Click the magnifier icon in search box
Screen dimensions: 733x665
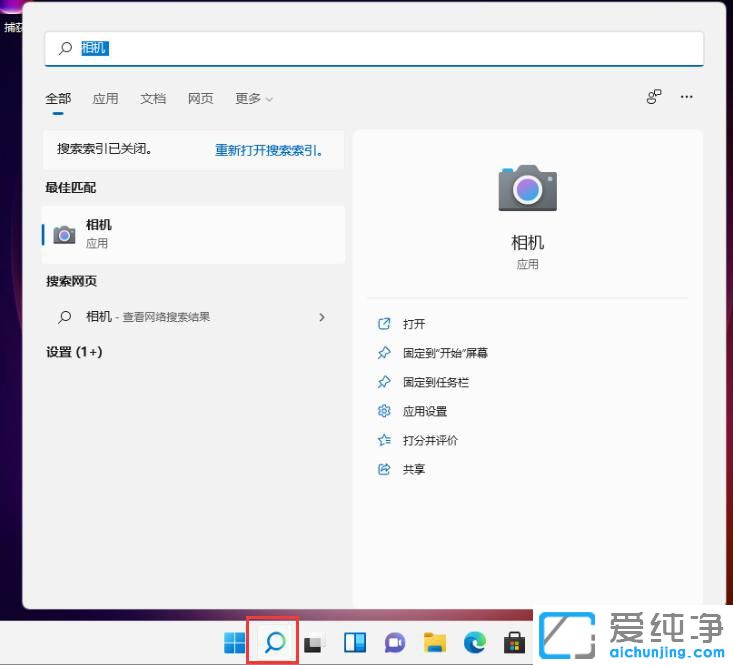65,48
